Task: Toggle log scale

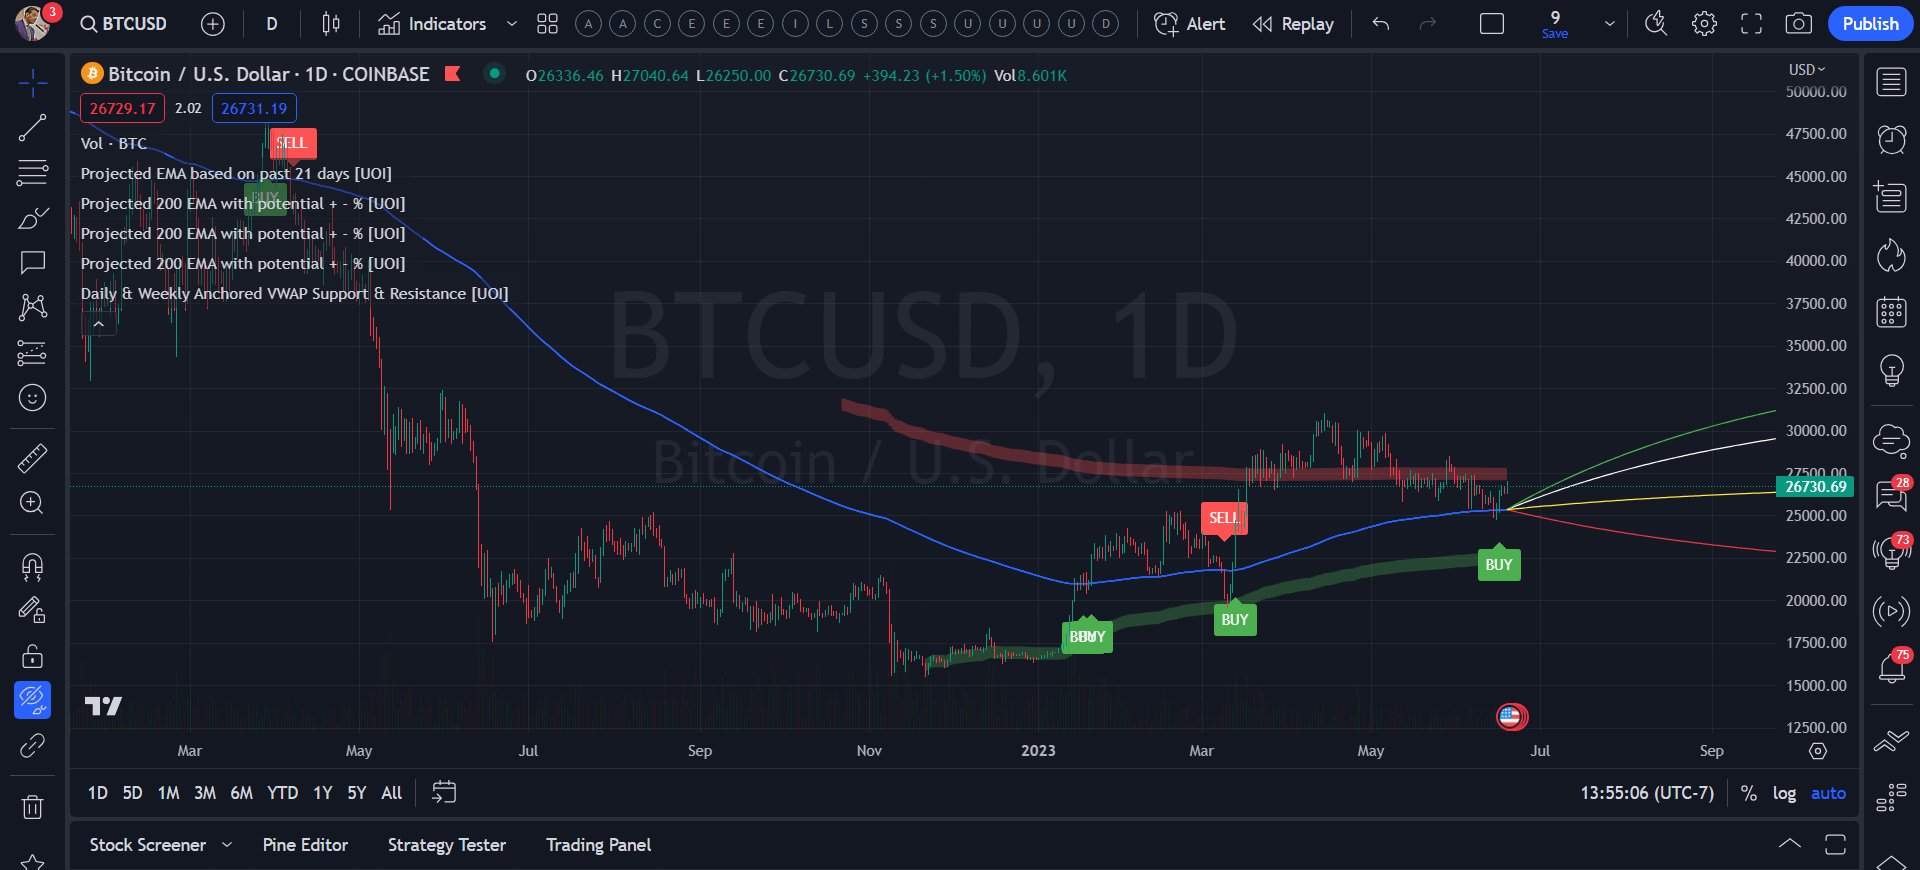Action: tap(1784, 793)
